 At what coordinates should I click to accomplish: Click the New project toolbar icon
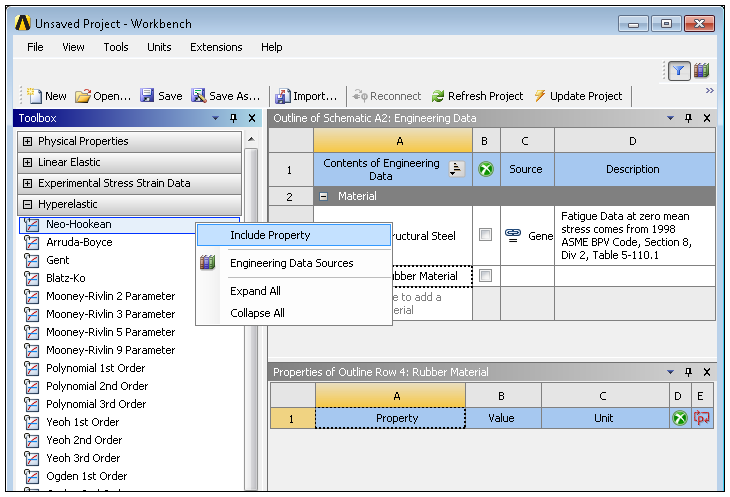coord(34,96)
